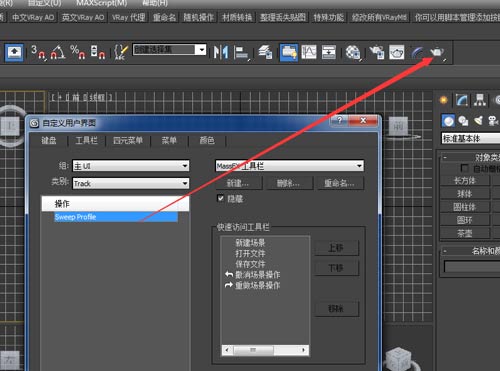This screenshot has width=500, height=371.
Task: Switch to the 键盘 tab
Action: pyautogui.click(x=49, y=140)
